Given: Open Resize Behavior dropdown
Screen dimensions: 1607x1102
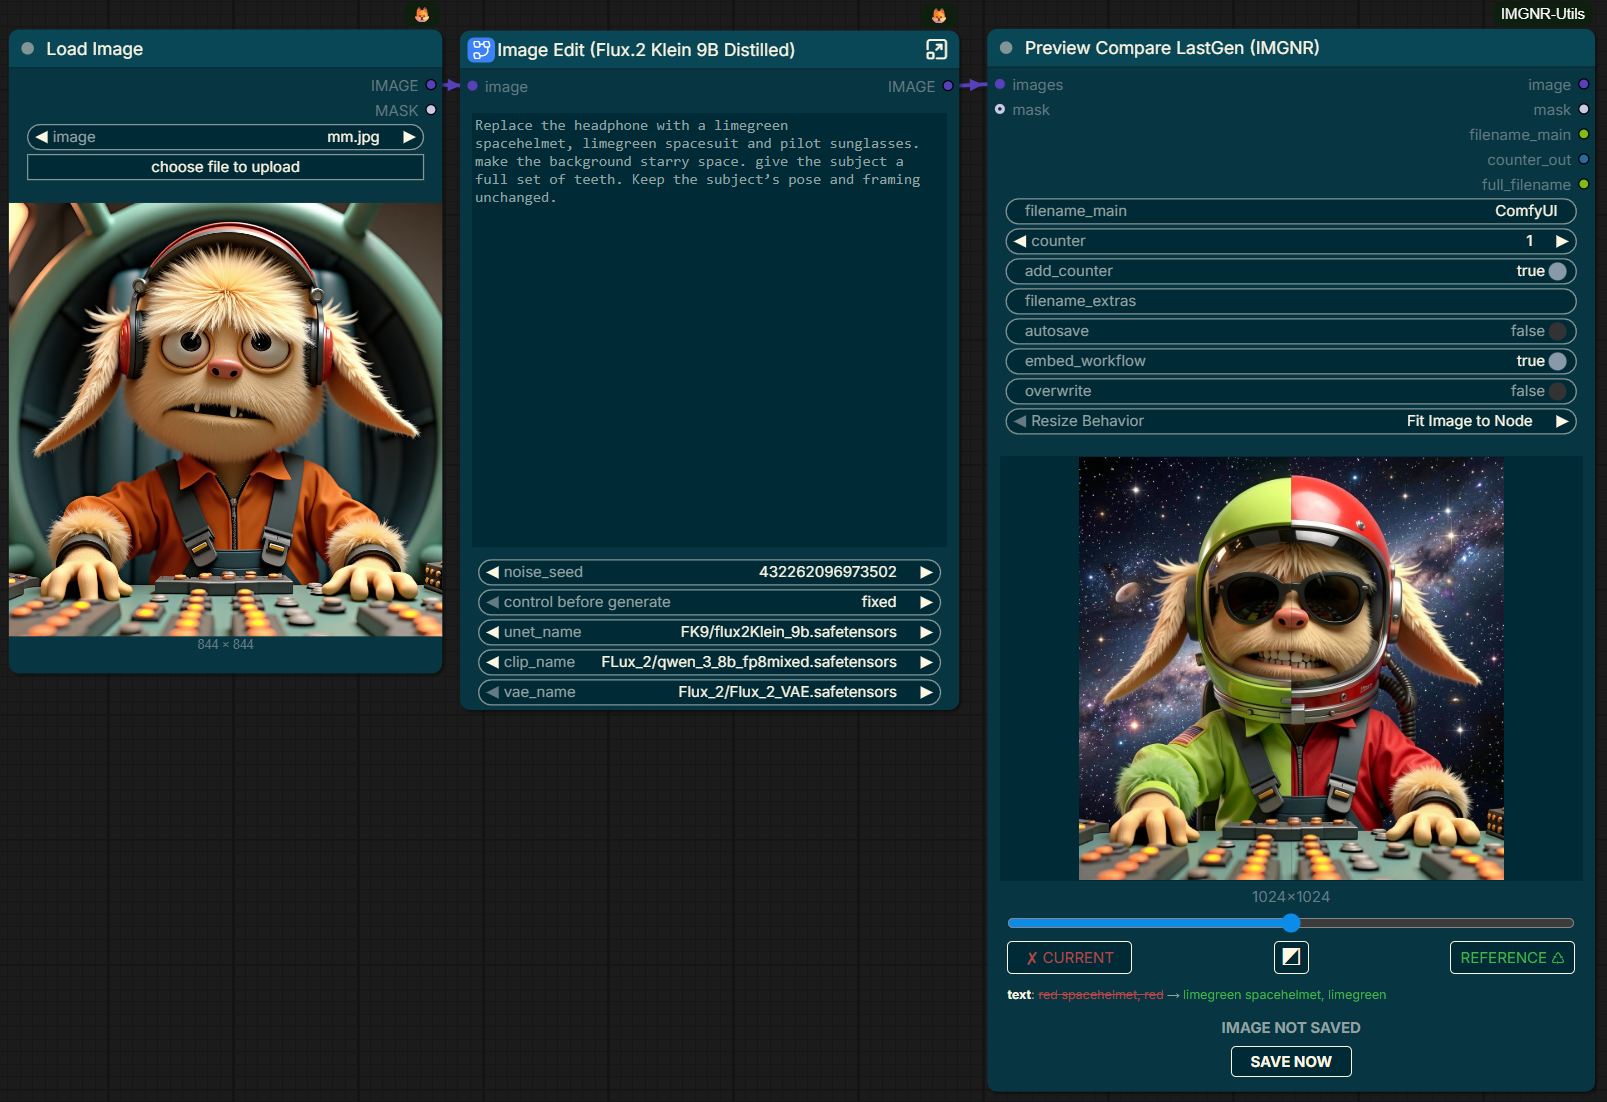Looking at the screenshot, I should tap(1291, 421).
